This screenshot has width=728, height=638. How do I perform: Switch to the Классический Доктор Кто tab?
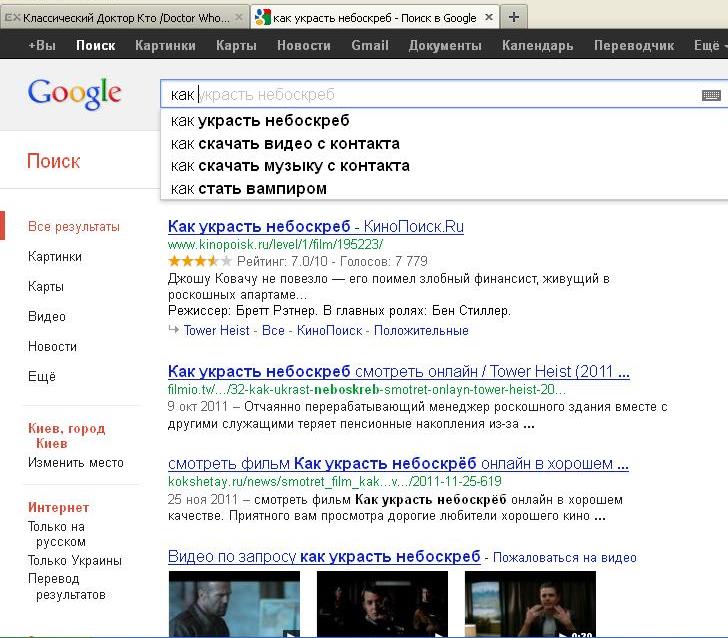point(120,18)
